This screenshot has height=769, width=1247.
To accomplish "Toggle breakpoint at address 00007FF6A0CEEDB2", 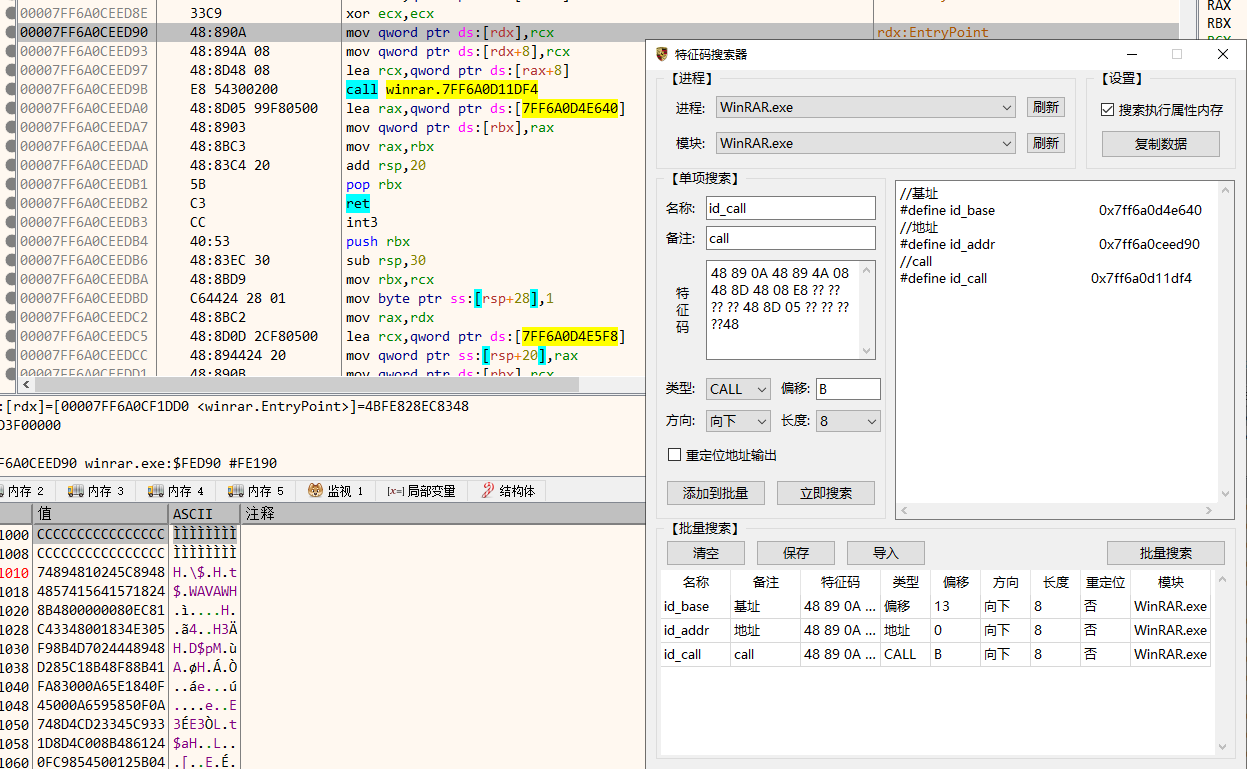I will [10, 204].
